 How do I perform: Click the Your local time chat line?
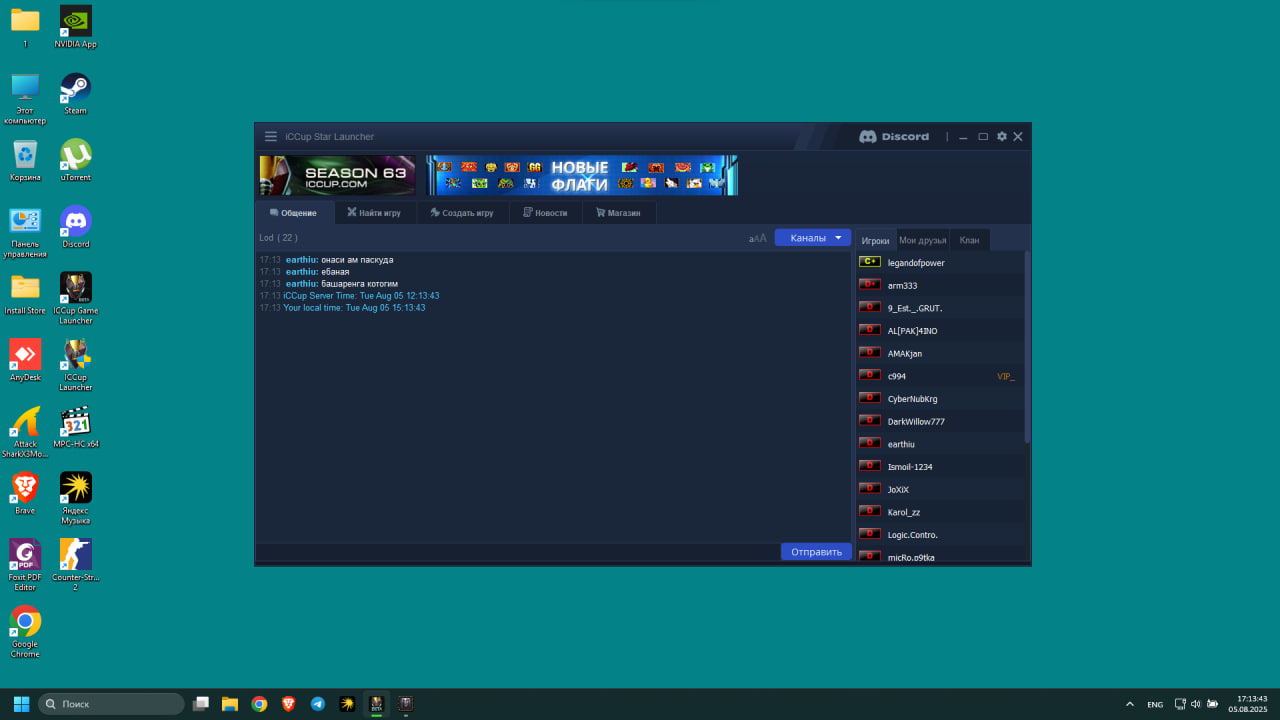point(354,308)
